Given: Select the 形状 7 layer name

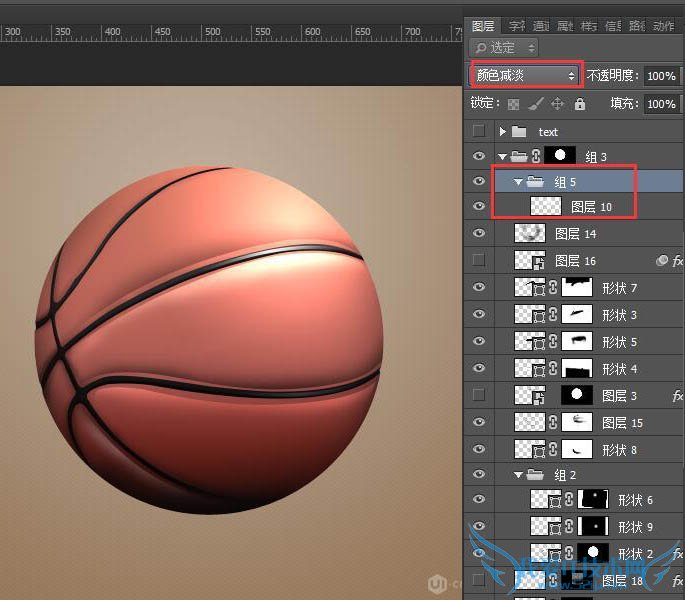Looking at the screenshot, I should (620, 288).
